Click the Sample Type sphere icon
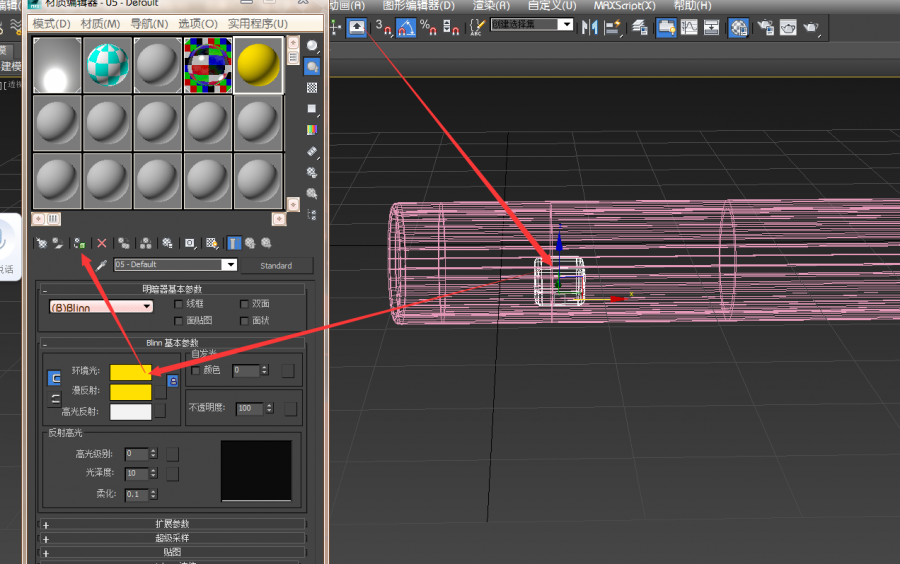The width and height of the screenshot is (900, 564). 312,46
